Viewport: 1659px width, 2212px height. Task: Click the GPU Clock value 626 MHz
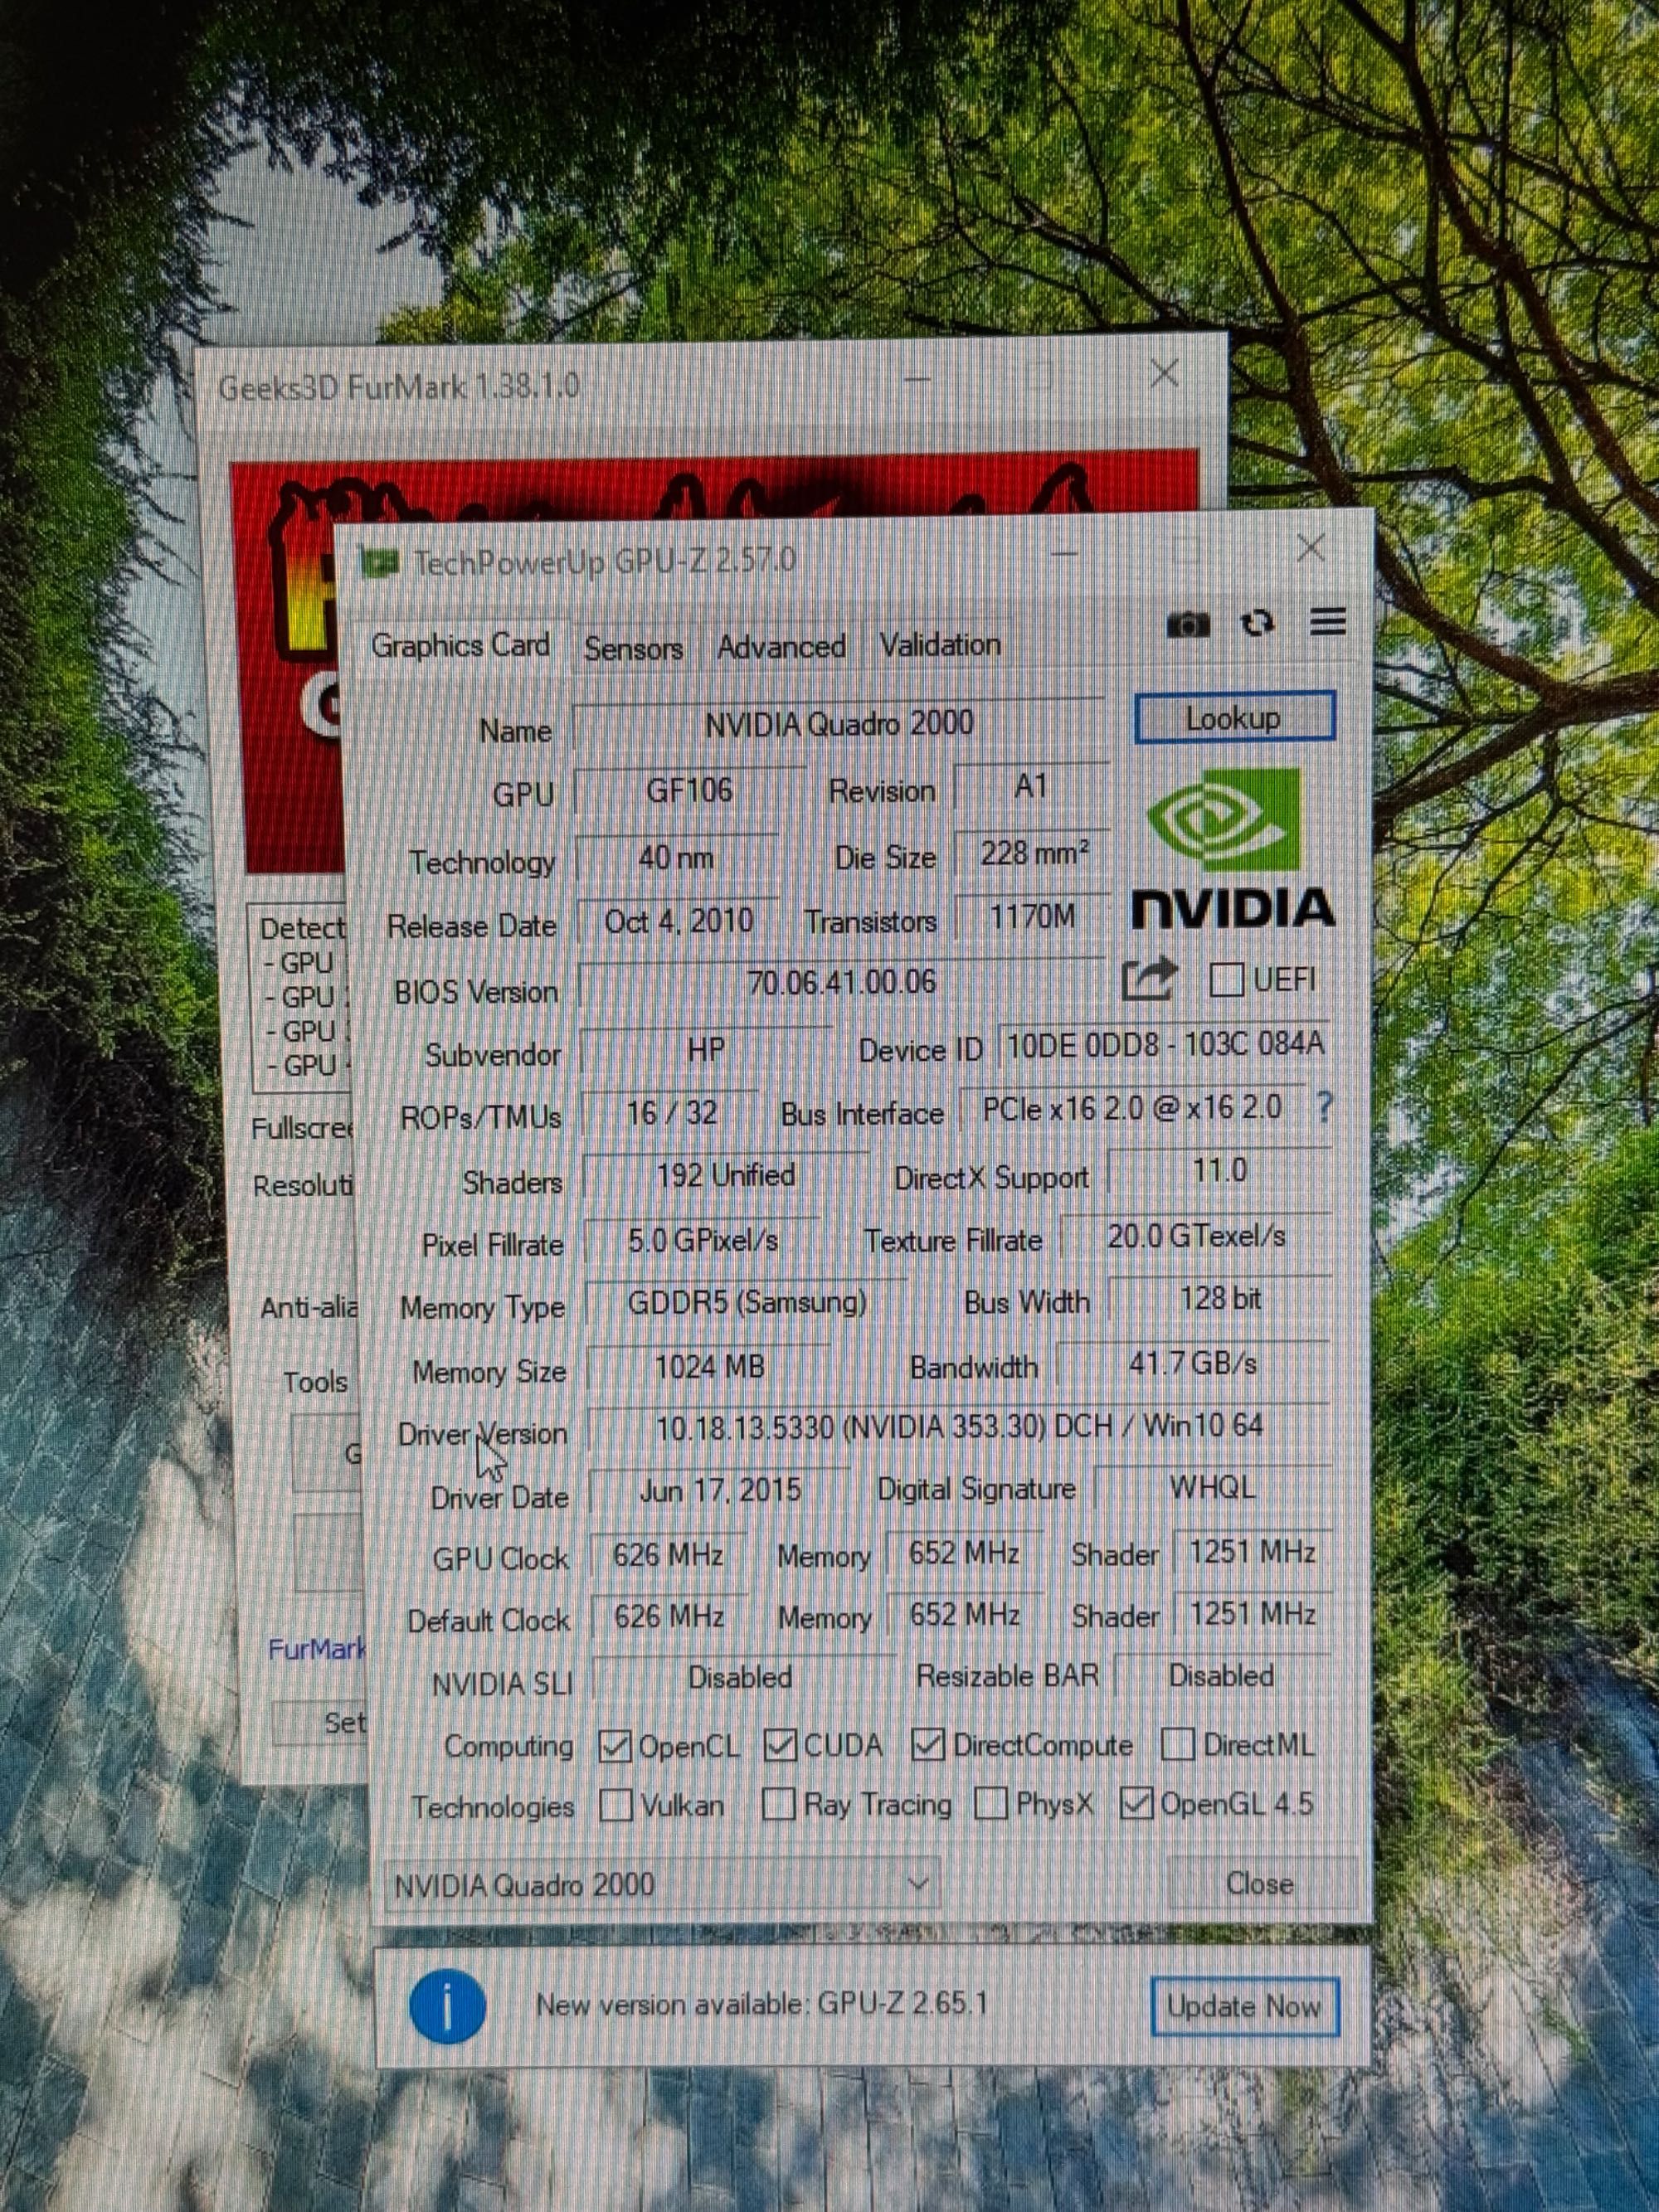click(668, 1556)
